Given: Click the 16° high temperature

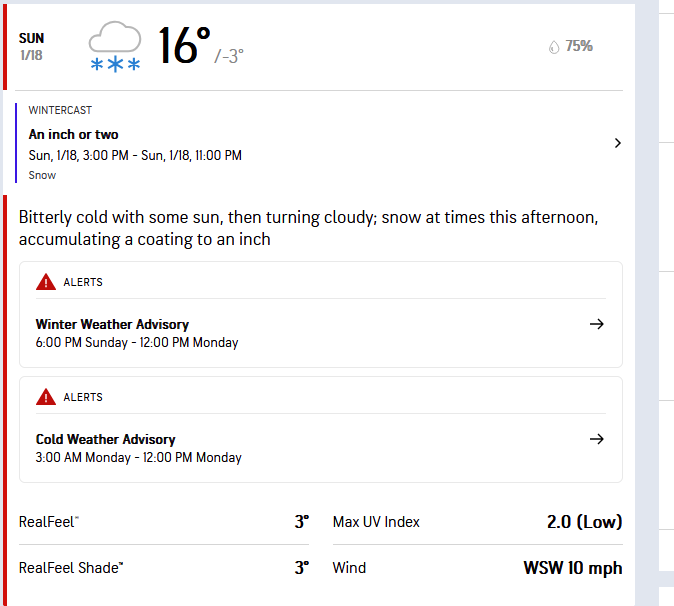Looking at the screenshot, I should 184,45.
